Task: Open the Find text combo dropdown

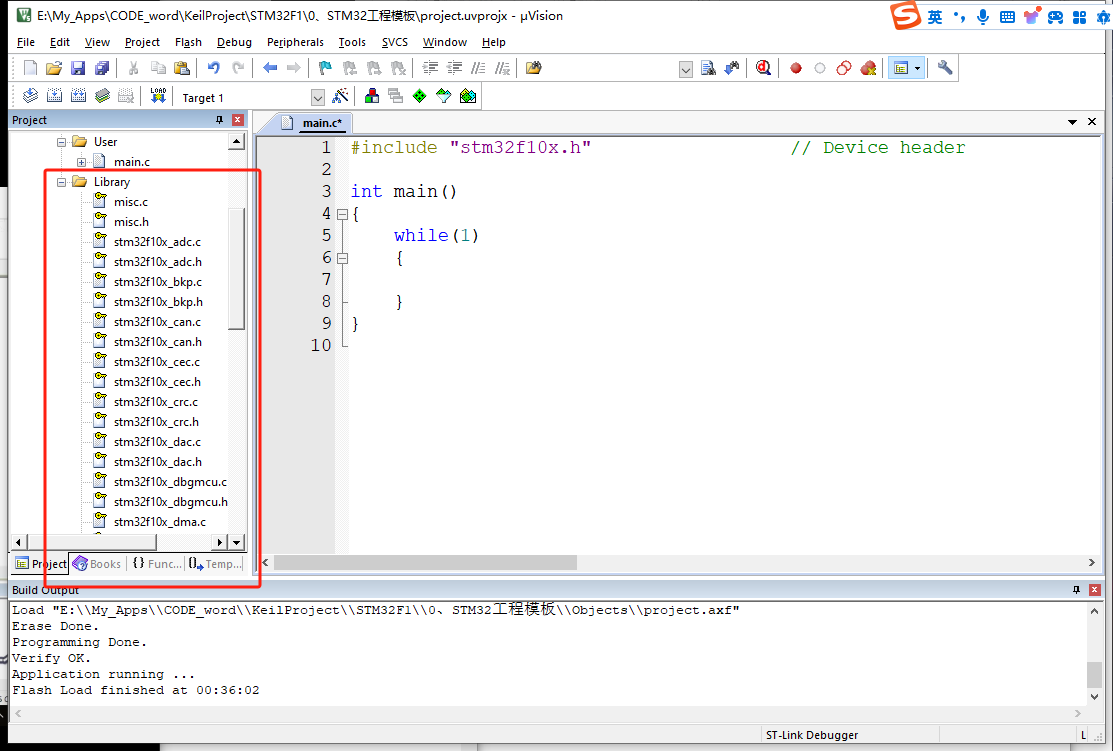Action: pos(685,70)
